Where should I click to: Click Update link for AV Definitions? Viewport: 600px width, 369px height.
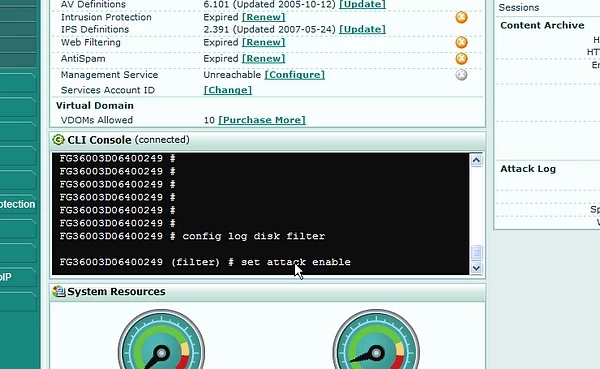click(362, 5)
